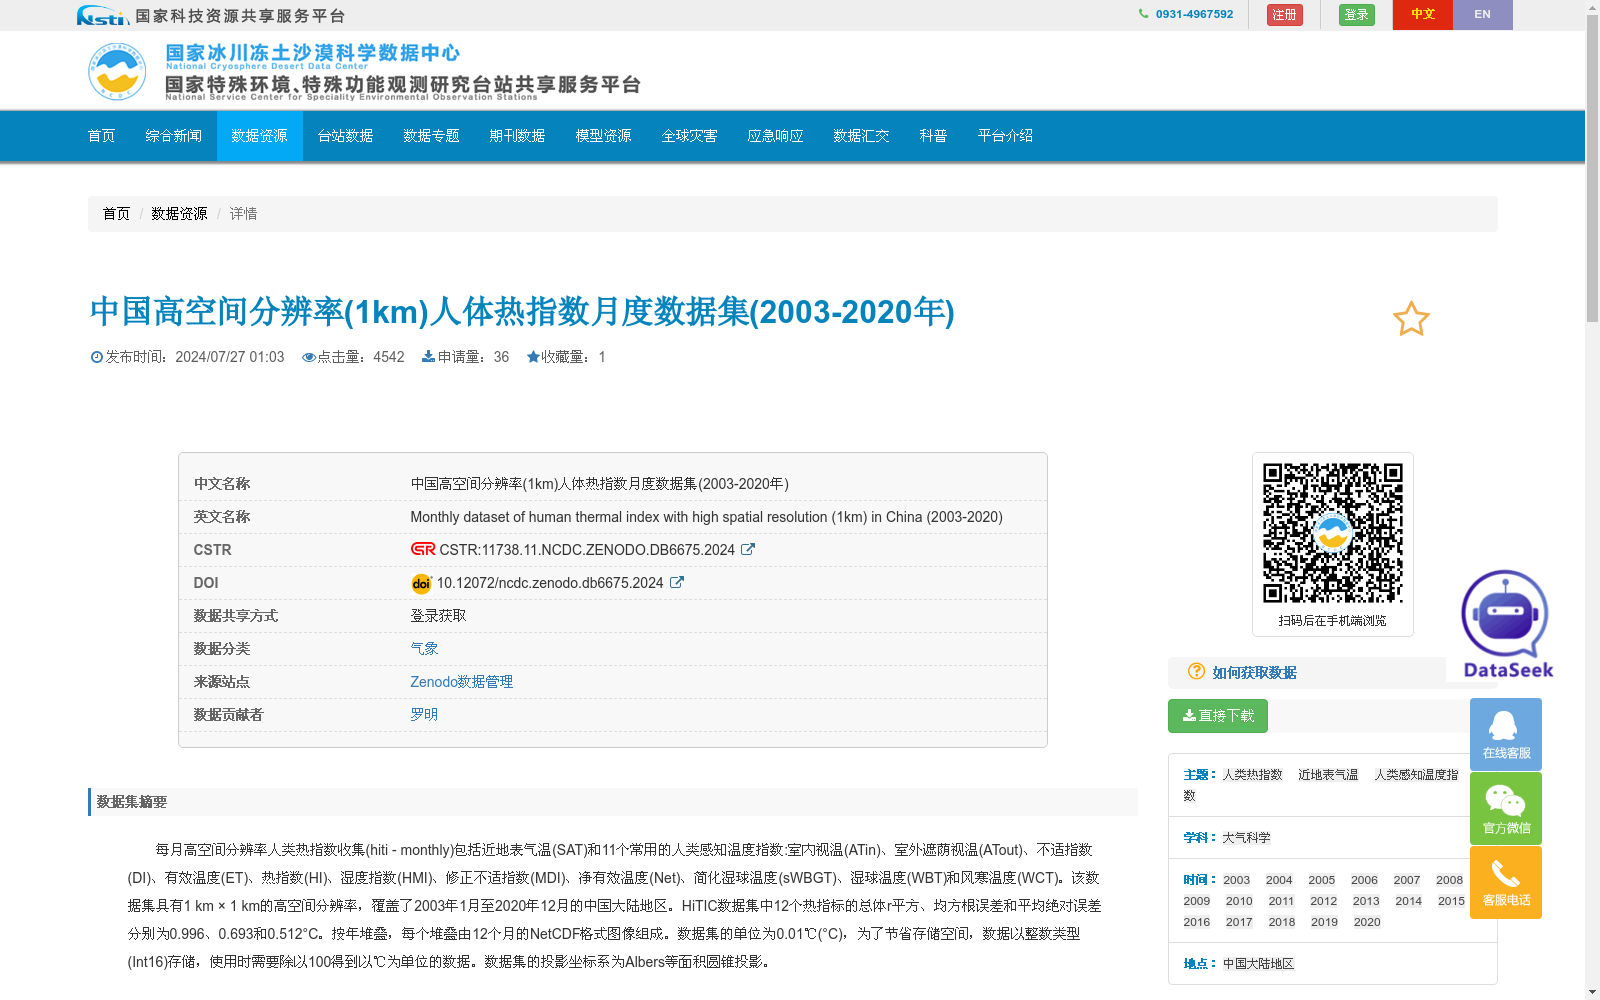Open the 数据汇交 nav menu item

click(861, 136)
